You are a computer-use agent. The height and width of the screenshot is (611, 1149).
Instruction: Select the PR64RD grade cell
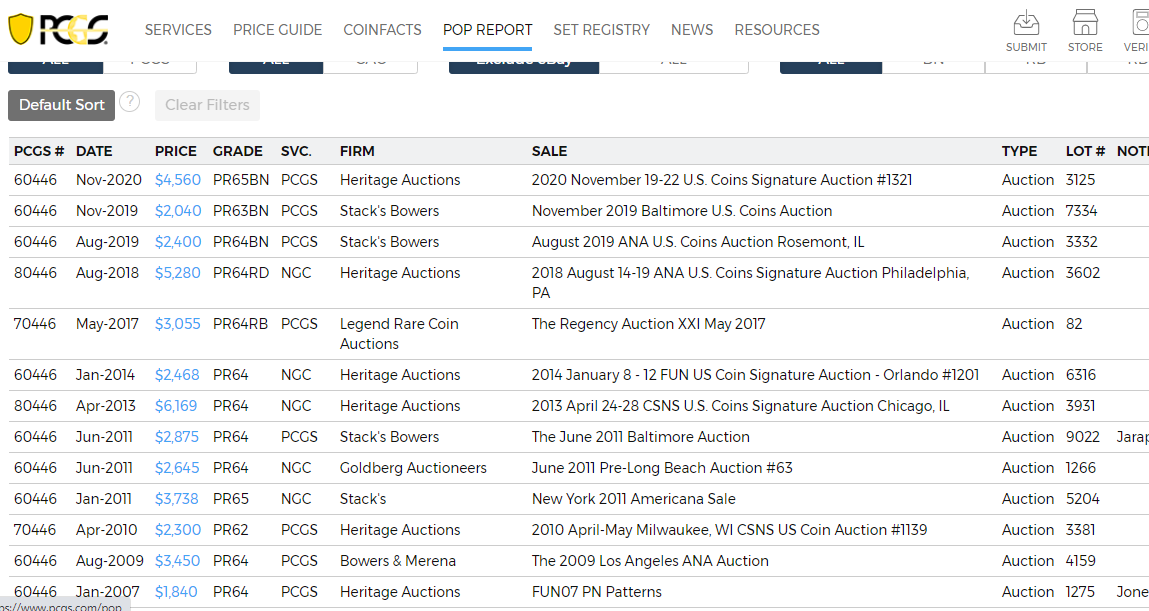241,273
